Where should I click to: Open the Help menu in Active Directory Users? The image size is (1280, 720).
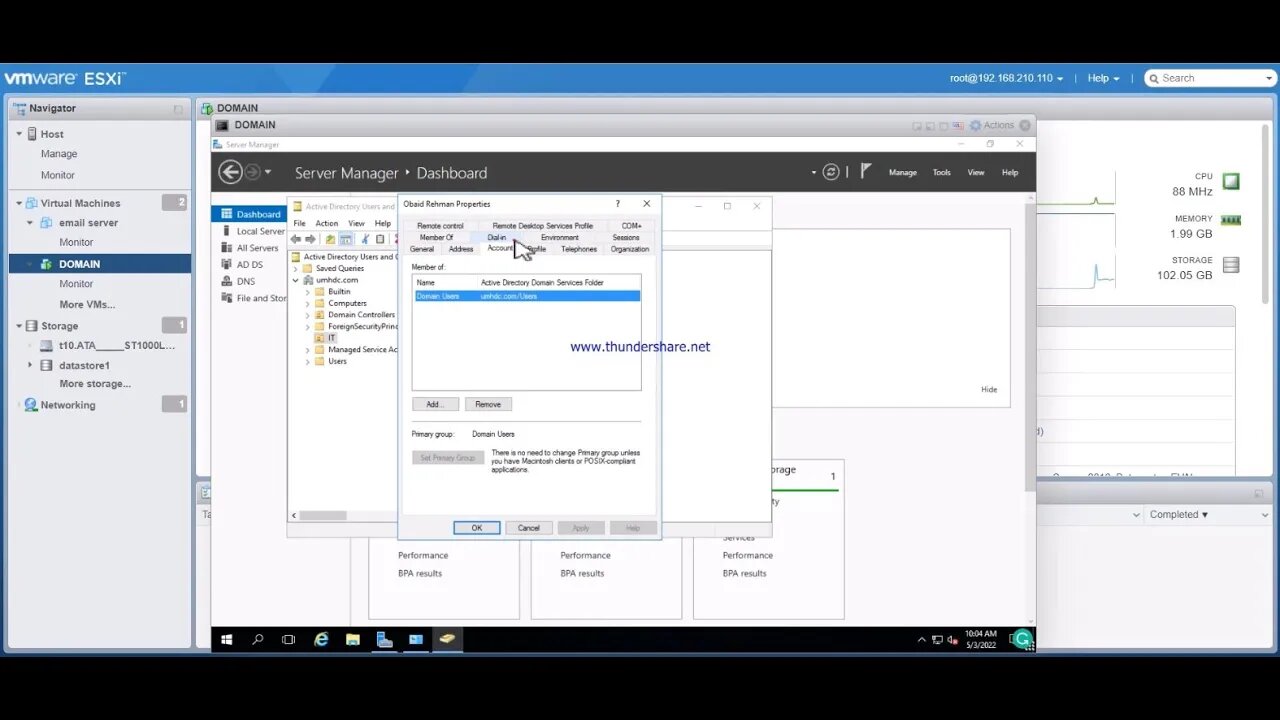click(x=383, y=223)
